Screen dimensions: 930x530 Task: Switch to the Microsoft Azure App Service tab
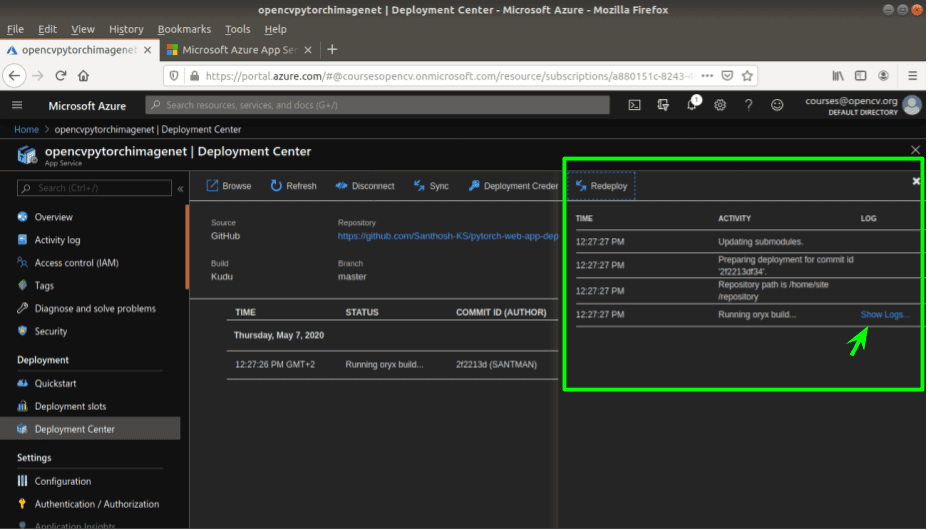click(x=239, y=50)
